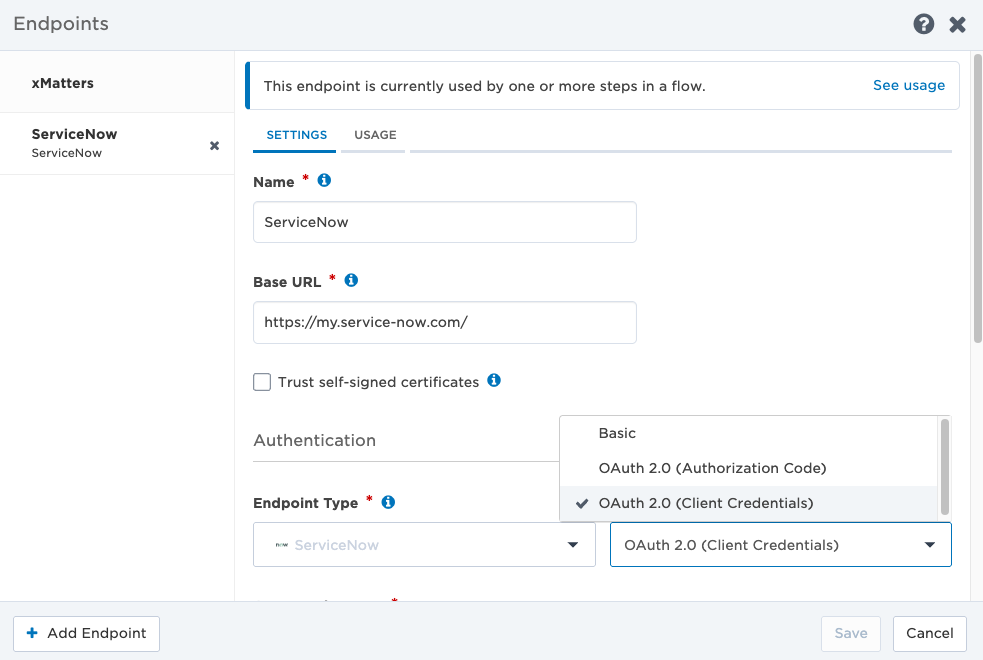The image size is (983, 660).
Task: Remove the ServiceNow endpoint with its x icon
Action: pos(214,145)
